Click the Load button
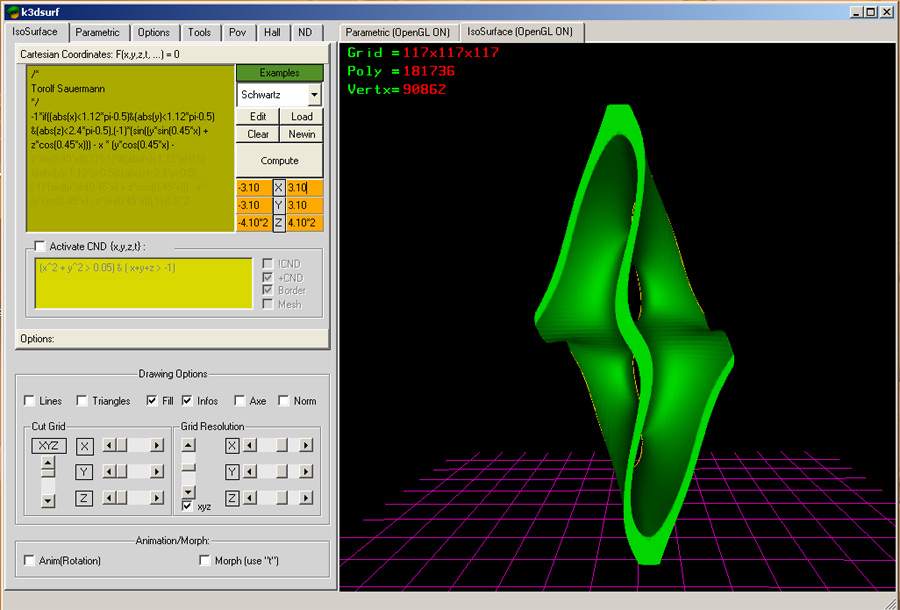900x610 pixels. click(x=302, y=116)
